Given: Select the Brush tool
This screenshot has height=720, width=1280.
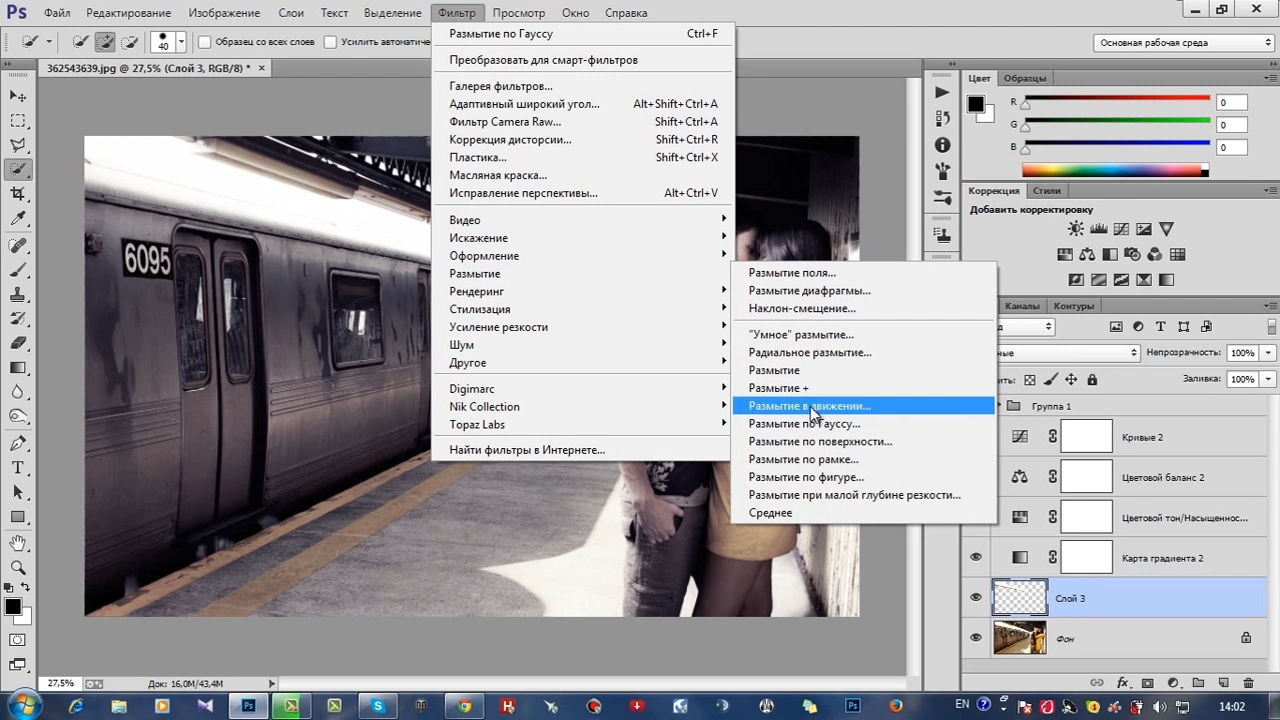Looking at the screenshot, I should [x=18, y=270].
